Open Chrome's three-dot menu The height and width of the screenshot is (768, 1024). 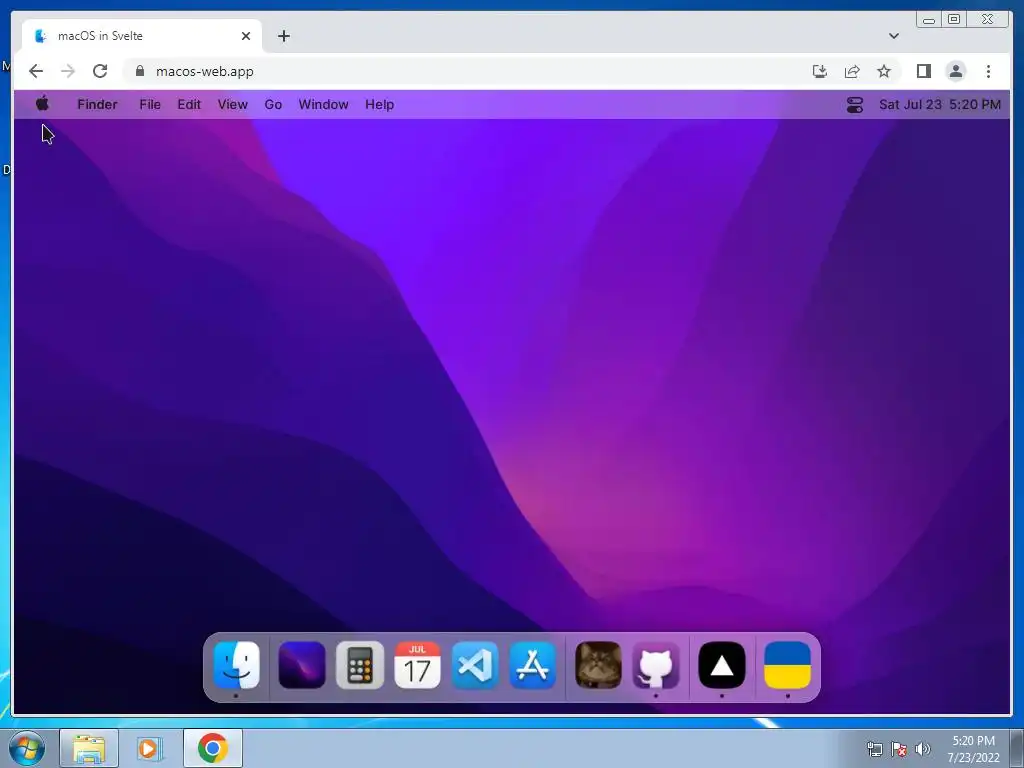988,71
